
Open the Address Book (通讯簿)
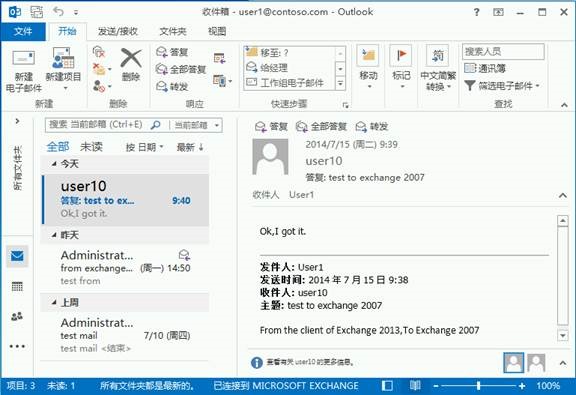[x=485, y=68]
